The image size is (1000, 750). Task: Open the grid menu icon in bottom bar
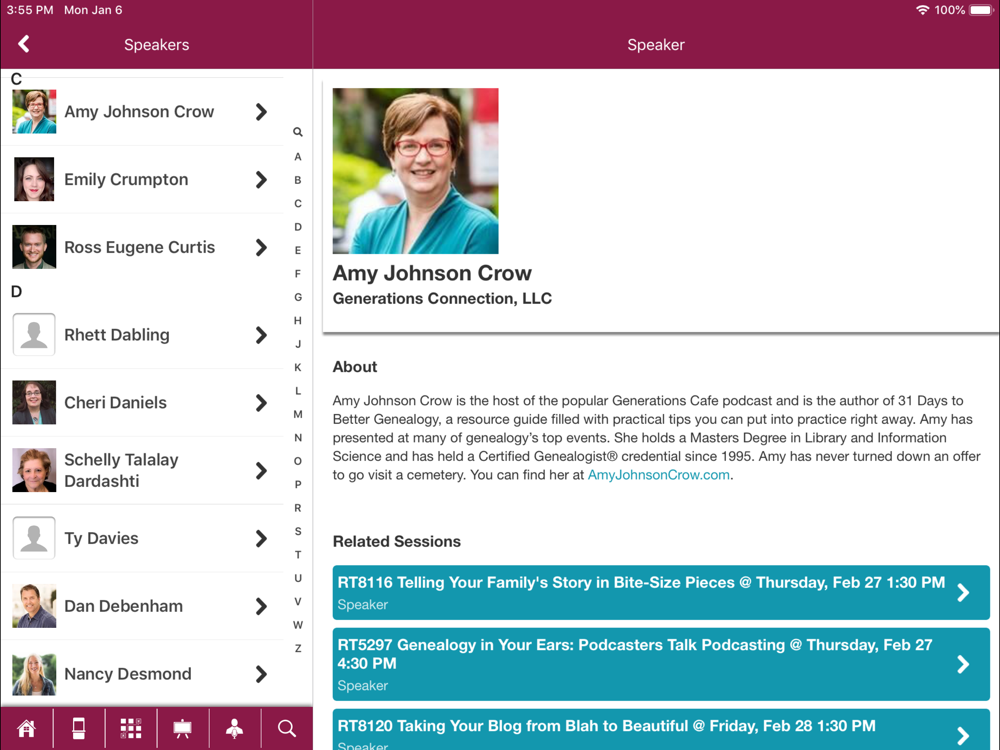[x=131, y=728]
